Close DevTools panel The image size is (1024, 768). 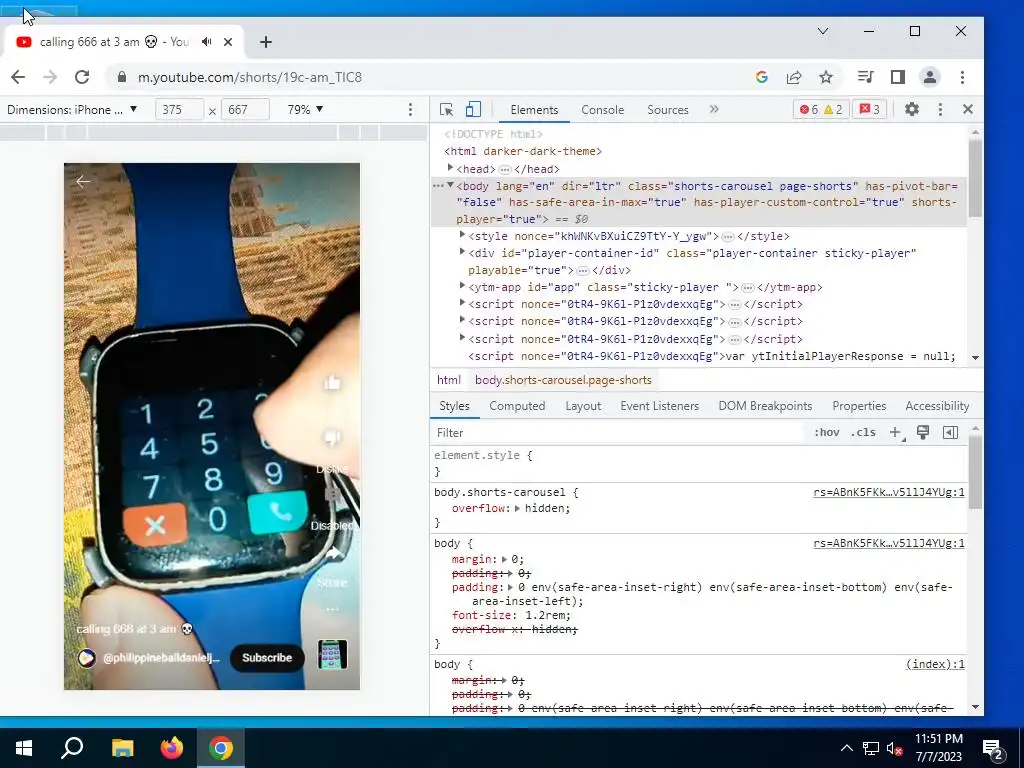[968, 110]
